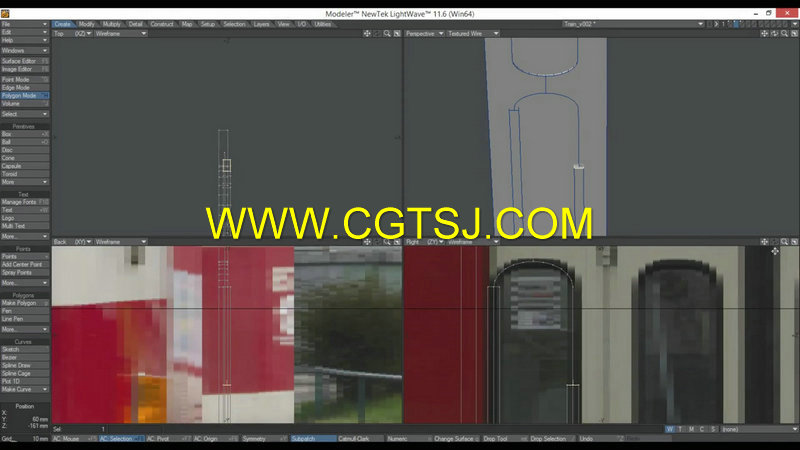
Task: Click next-layer arrow beside object name
Action: (716, 24)
